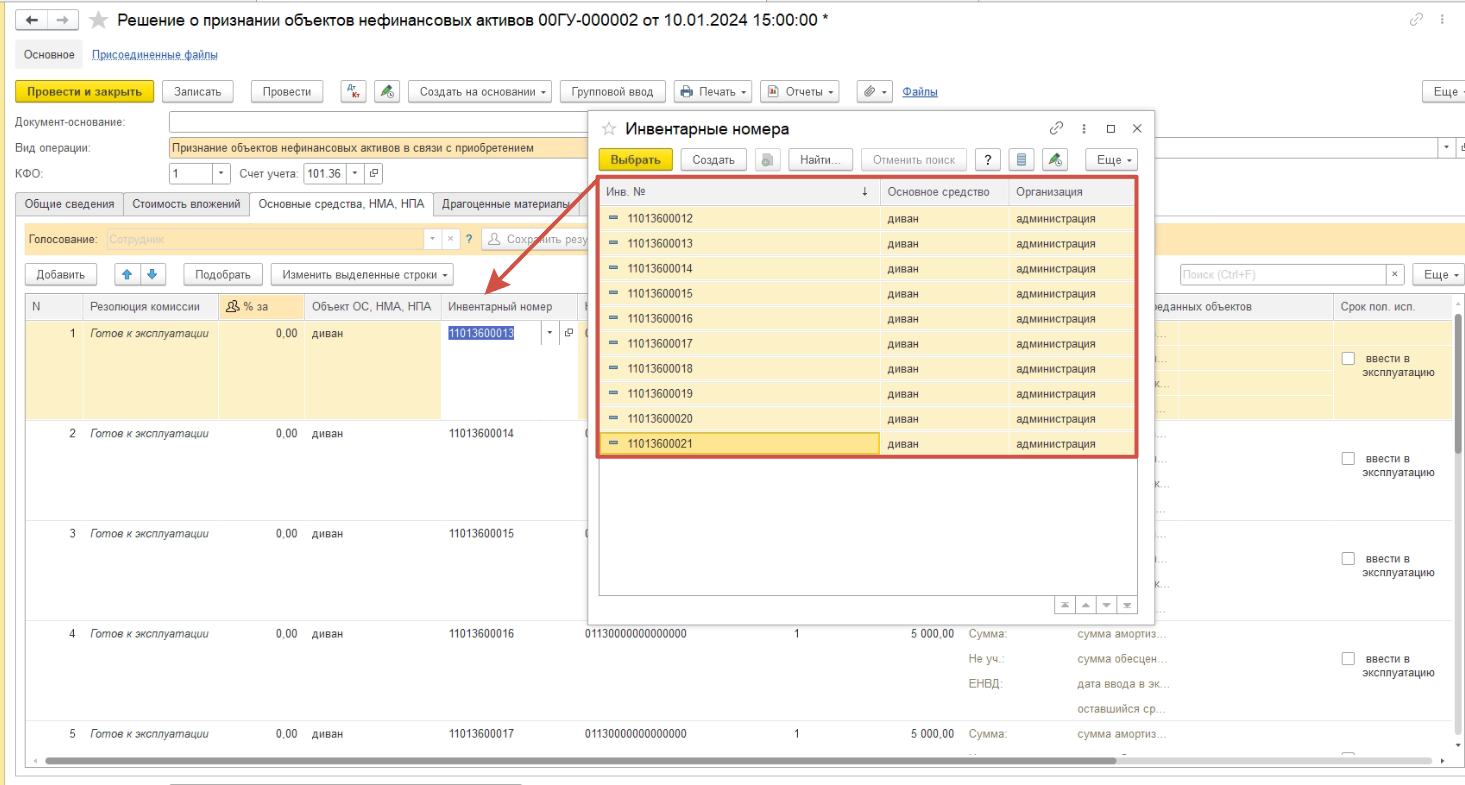Check 'ввести в эксплуатацию' for row 2
Image resolution: width=1465 pixels, height=785 pixels.
(1348, 459)
